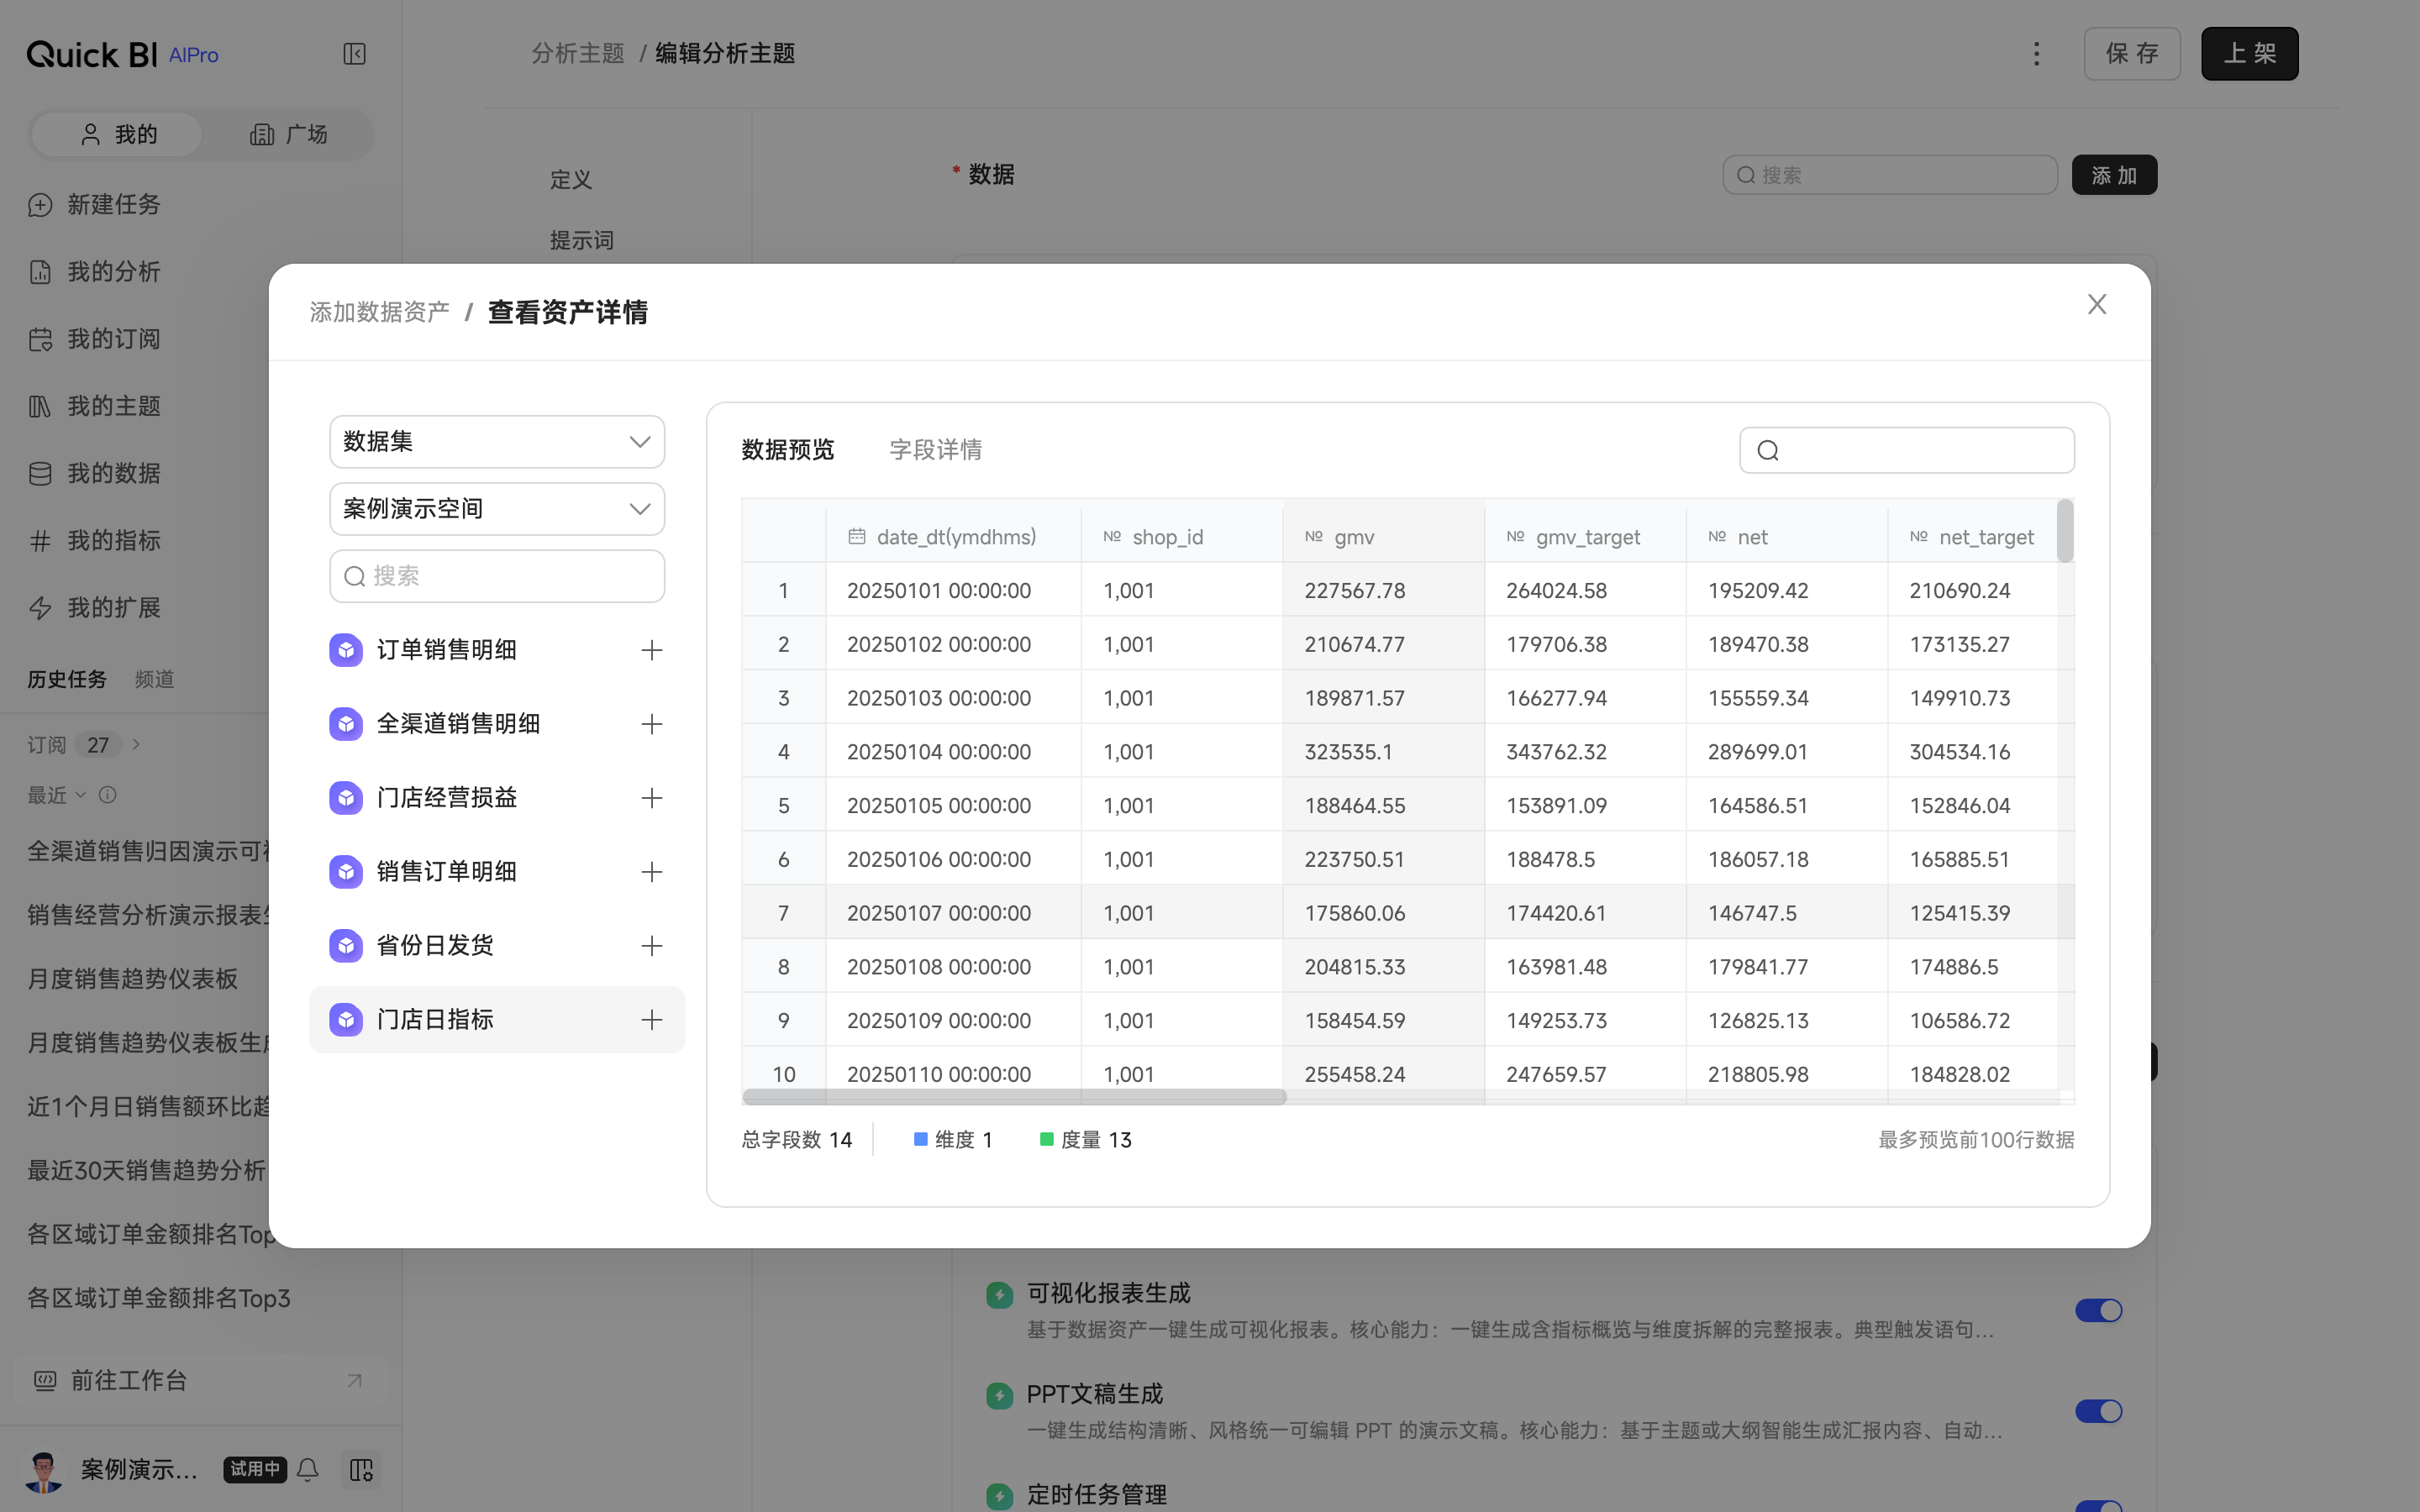Open the 数据集 type dropdown
Viewport: 2420px width, 1512px height.
click(497, 442)
